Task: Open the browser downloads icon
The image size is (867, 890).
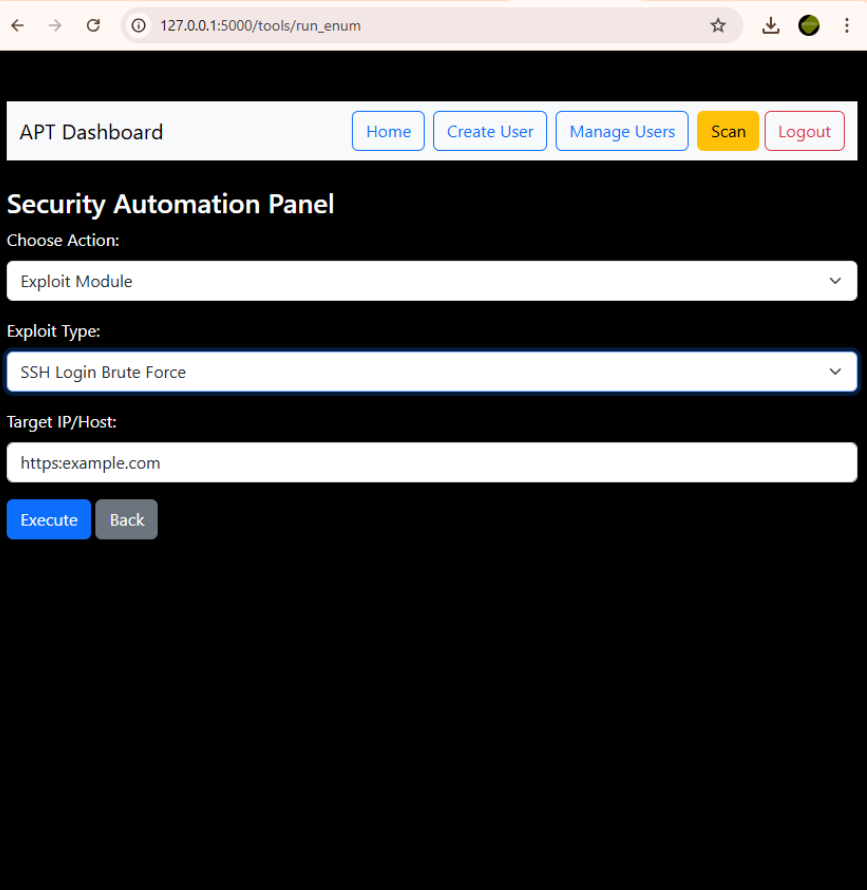Action: [x=770, y=26]
